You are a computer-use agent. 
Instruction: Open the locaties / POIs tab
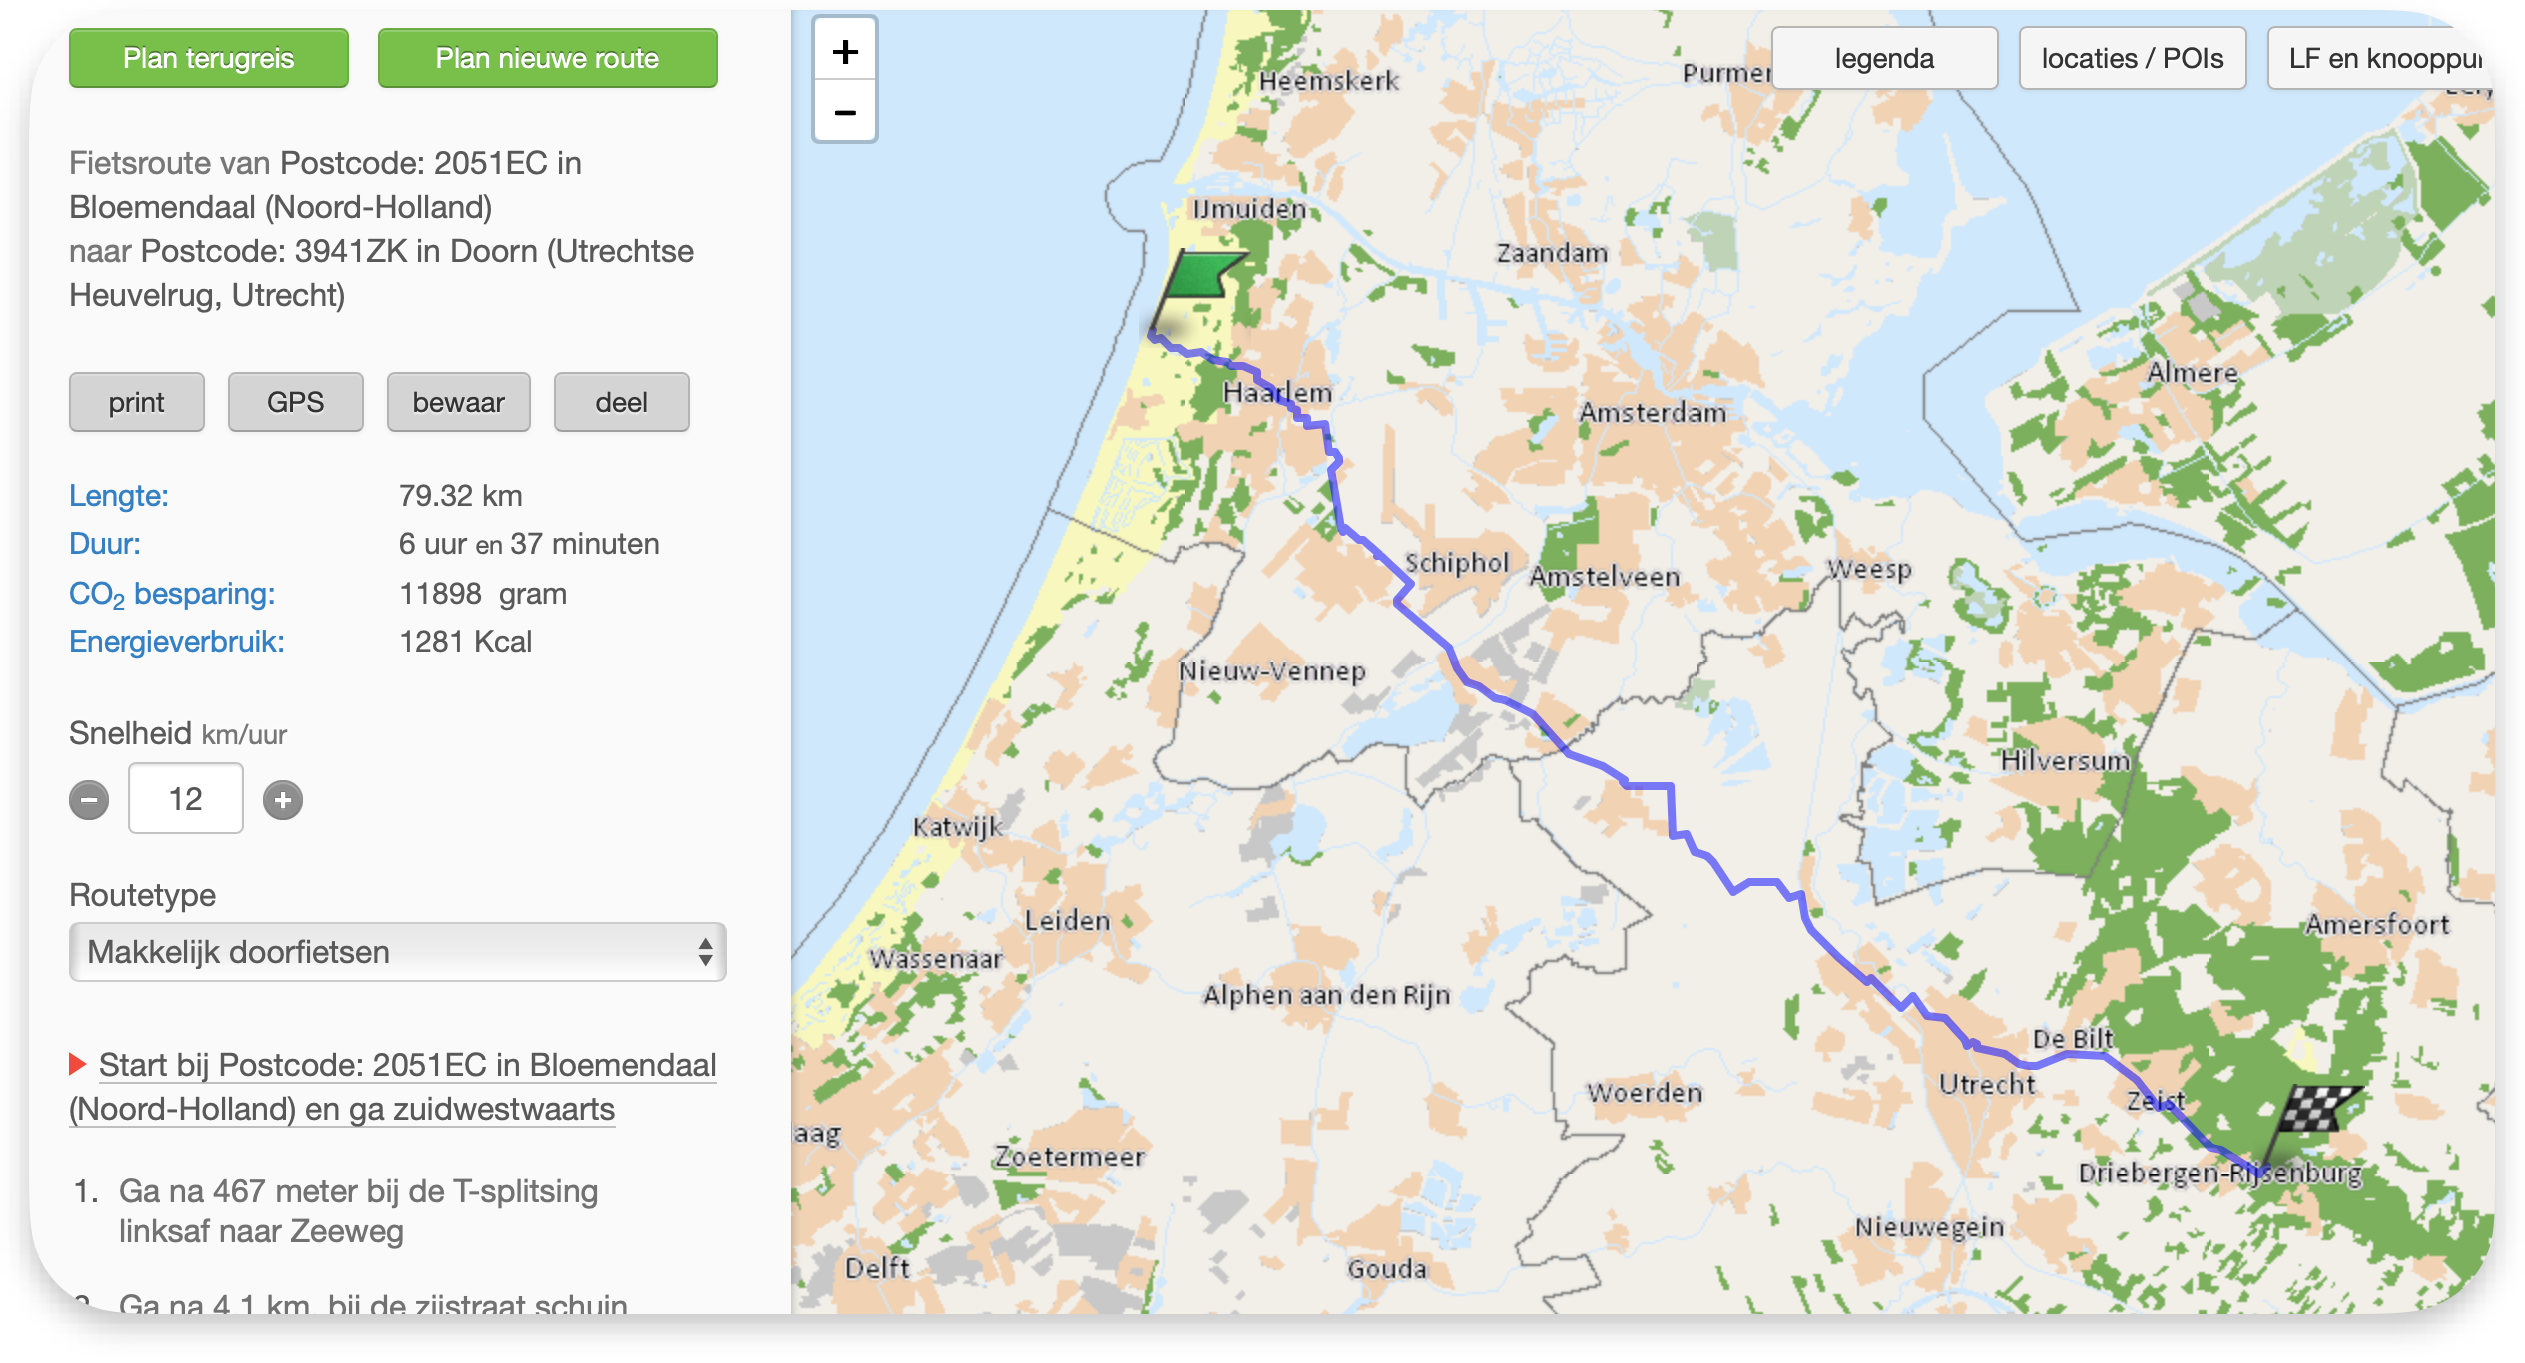[x=2132, y=59]
